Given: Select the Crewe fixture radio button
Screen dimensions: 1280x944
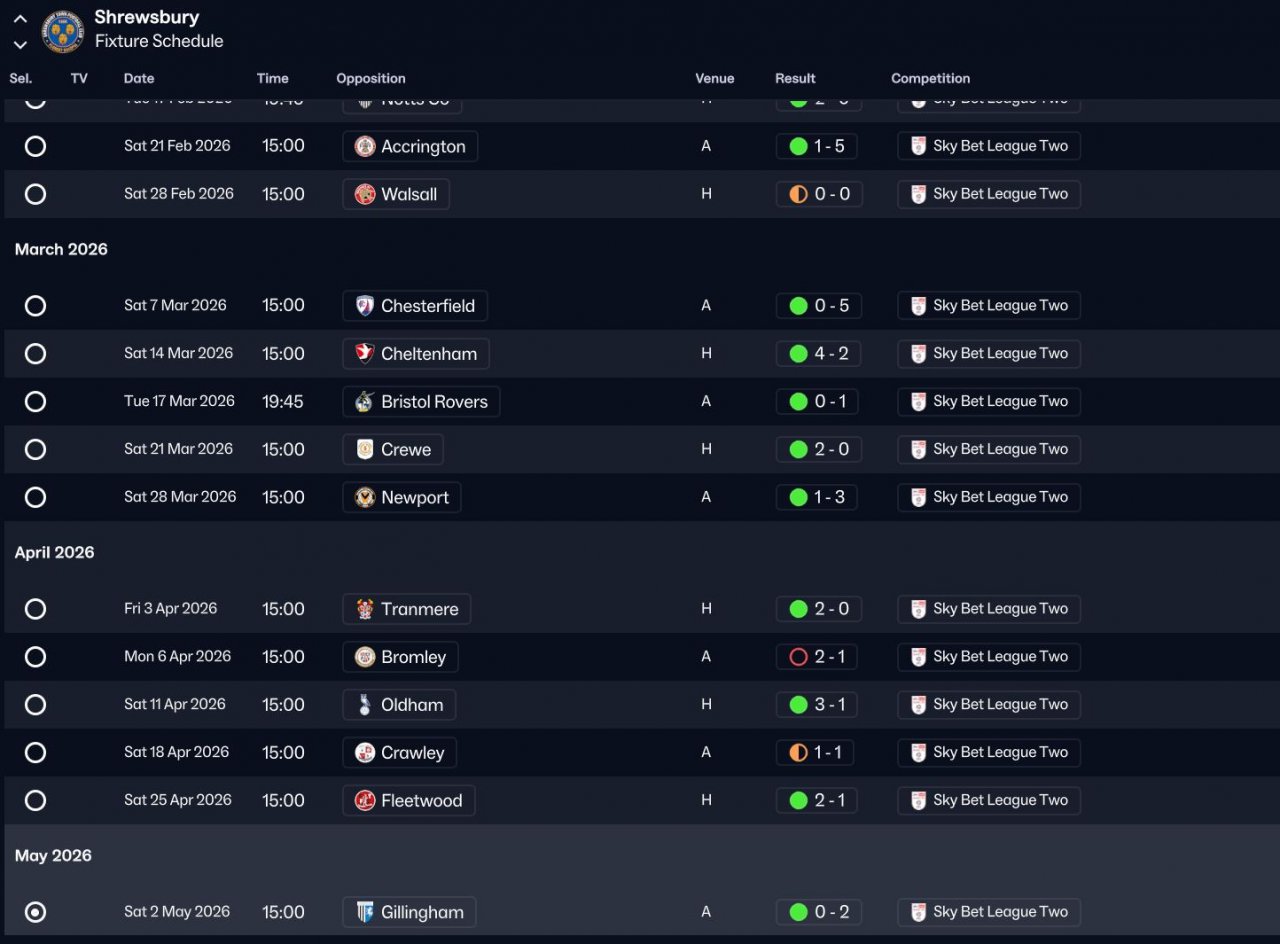Looking at the screenshot, I should pyautogui.click(x=35, y=450).
